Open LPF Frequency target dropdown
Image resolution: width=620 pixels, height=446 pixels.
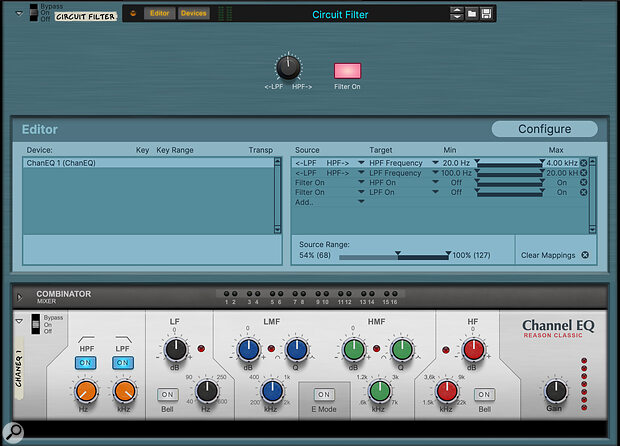(x=435, y=172)
